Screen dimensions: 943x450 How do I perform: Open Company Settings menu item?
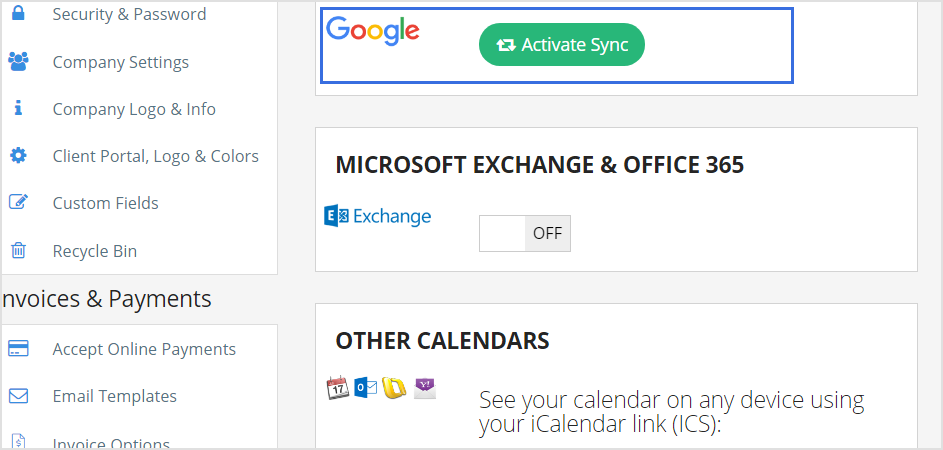pyautogui.click(x=120, y=62)
